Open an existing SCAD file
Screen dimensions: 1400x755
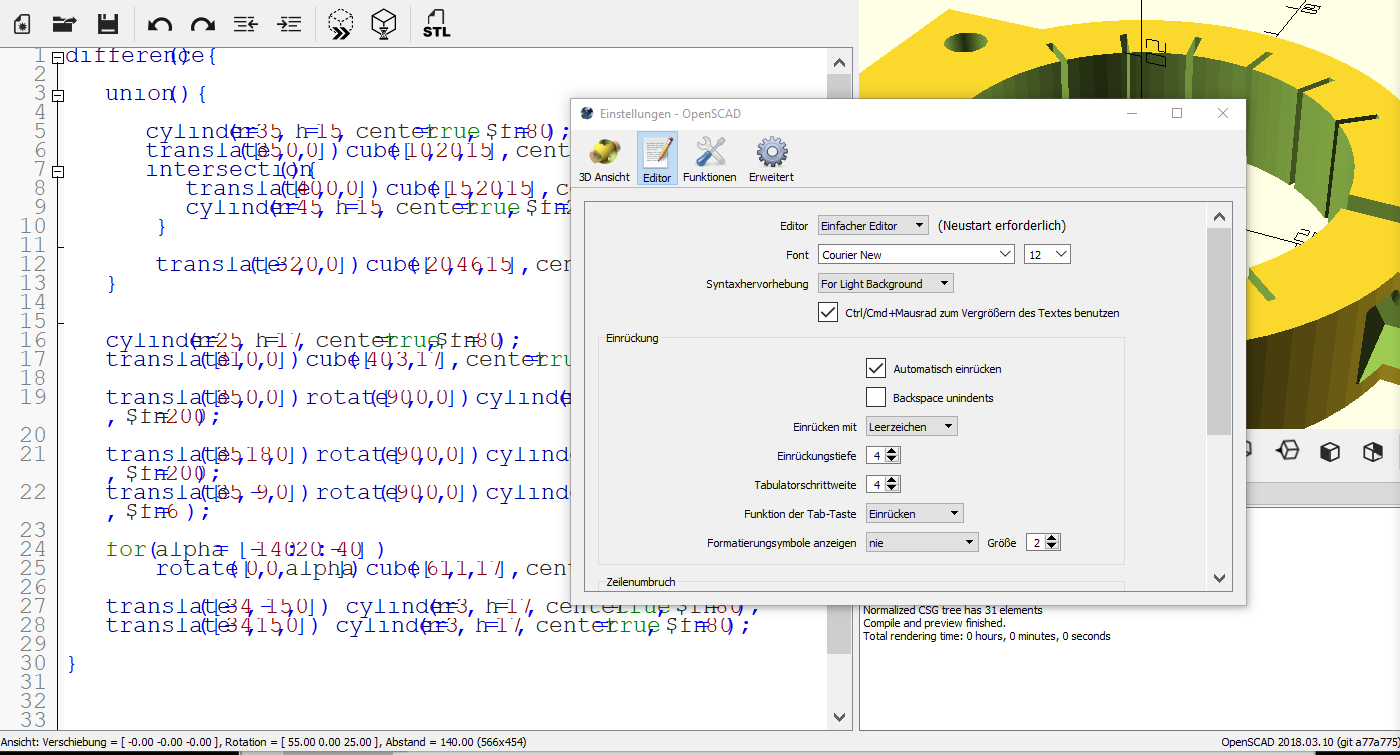(66, 24)
